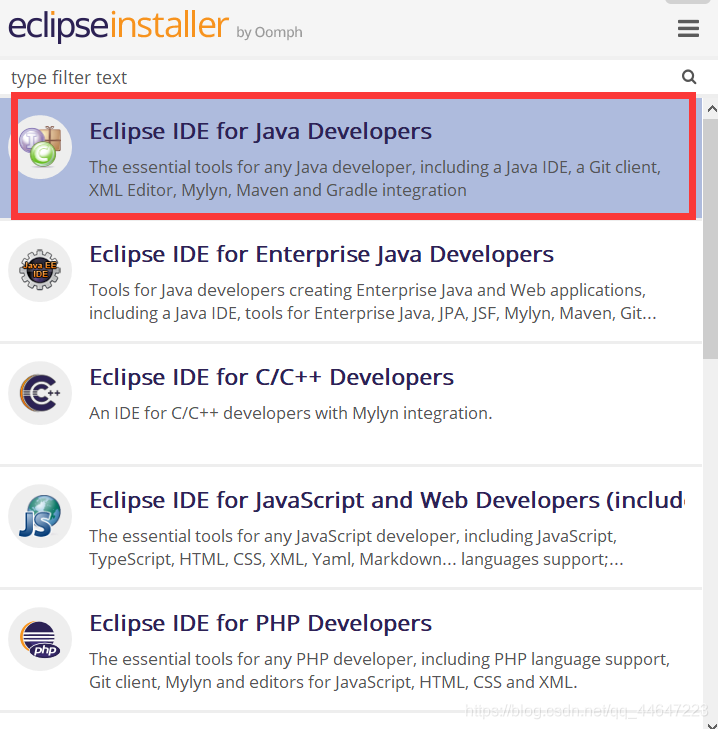Click the PHP developer description text
Viewport: 718px width, 729px height.
pyautogui.click(x=379, y=670)
